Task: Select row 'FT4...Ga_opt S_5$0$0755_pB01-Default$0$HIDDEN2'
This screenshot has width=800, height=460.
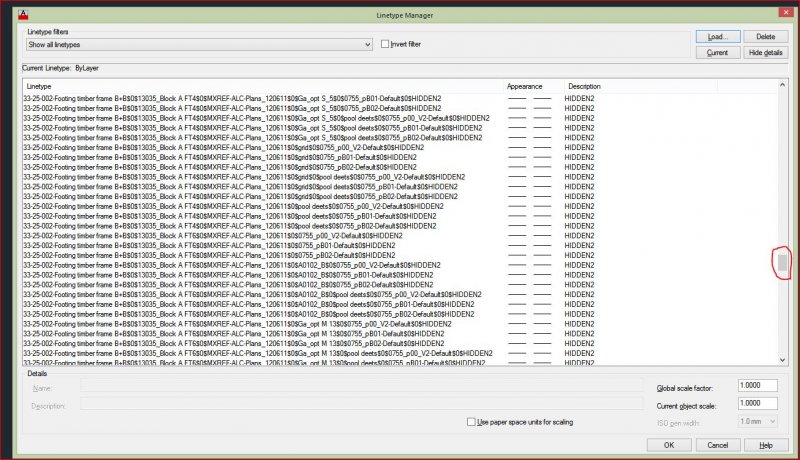Action: click(401, 98)
